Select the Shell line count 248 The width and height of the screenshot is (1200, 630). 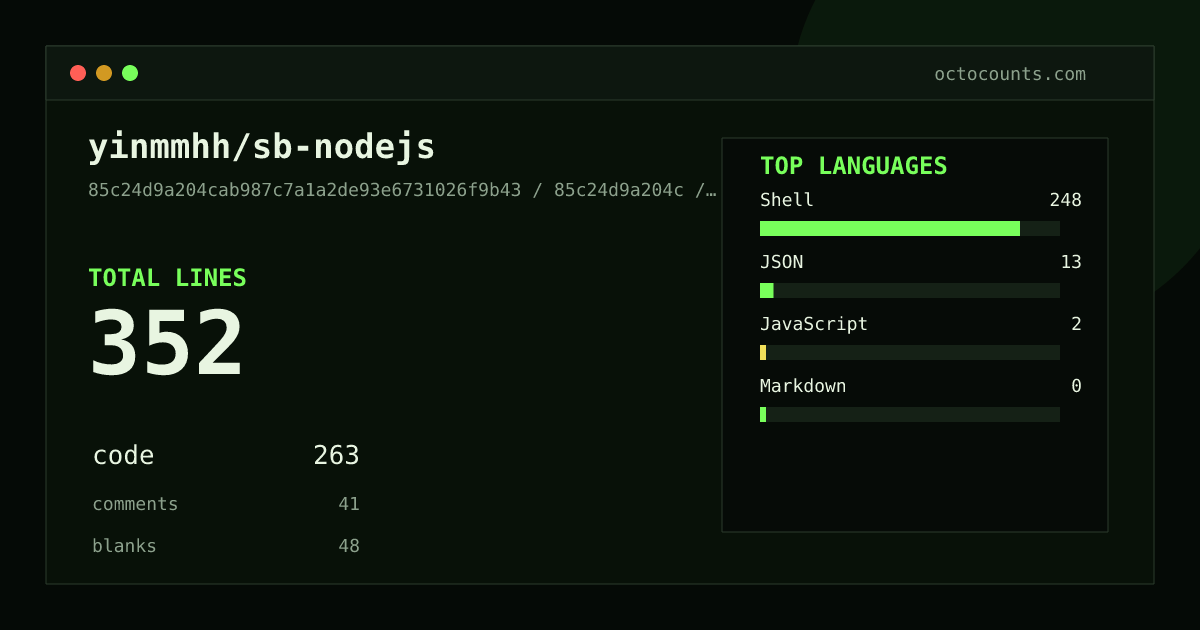pyautogui.click(x=1065, y=200)
